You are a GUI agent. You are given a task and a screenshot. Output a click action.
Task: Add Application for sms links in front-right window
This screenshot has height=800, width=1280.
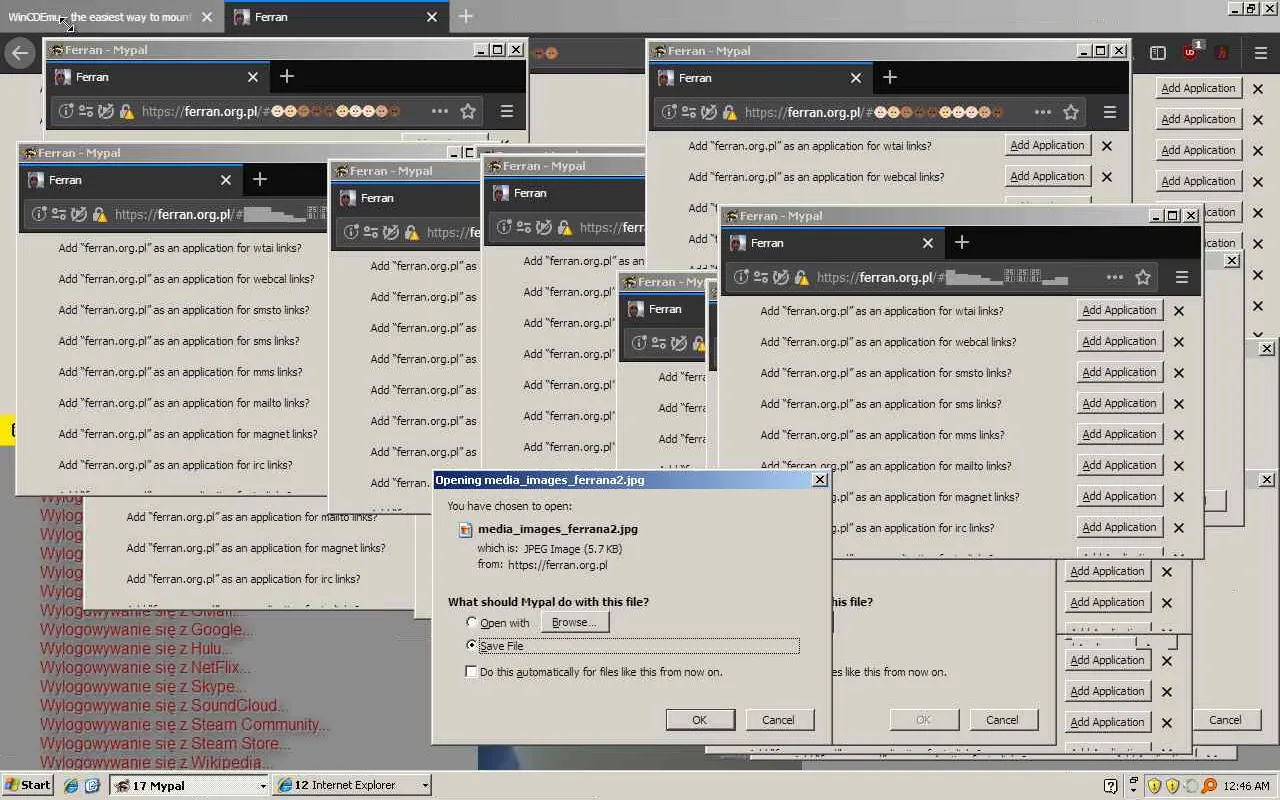pyautogui.click(x=1119, y=403)
